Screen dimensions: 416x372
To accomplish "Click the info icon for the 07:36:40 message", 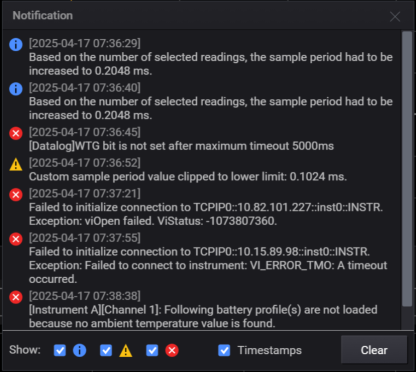I will coord(16,89).
